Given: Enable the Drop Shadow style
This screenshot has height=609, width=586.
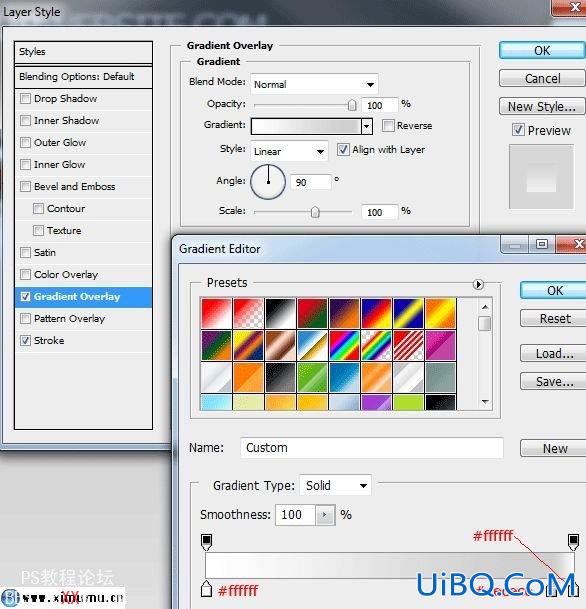Looking at the screenshot, I should click(x=25, y=99).
